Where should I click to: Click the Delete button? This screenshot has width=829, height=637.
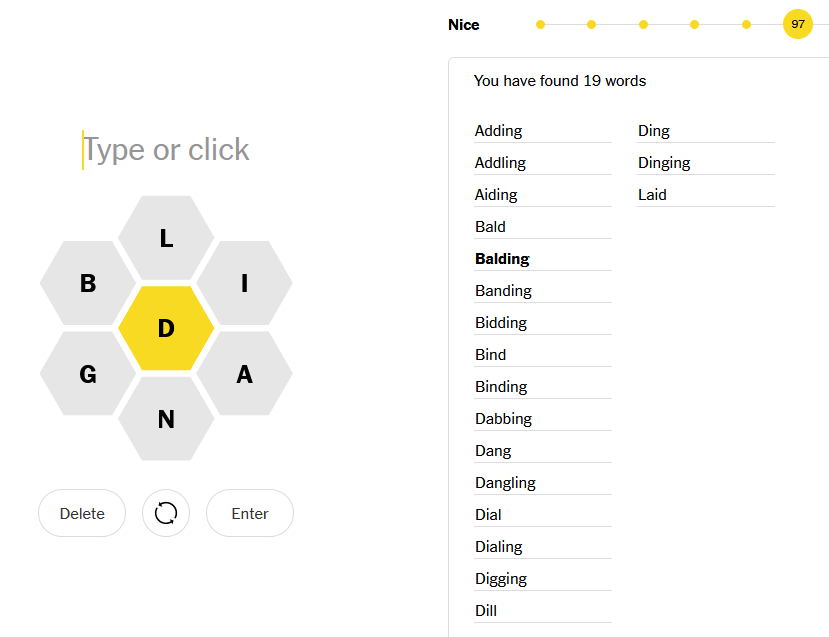tap(82, 513)
